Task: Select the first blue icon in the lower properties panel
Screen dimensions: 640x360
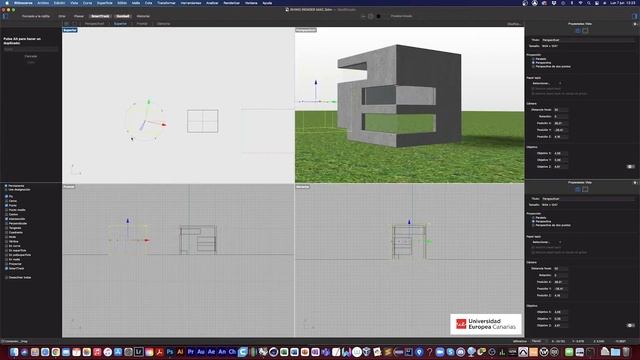Action: pos(578,189)
